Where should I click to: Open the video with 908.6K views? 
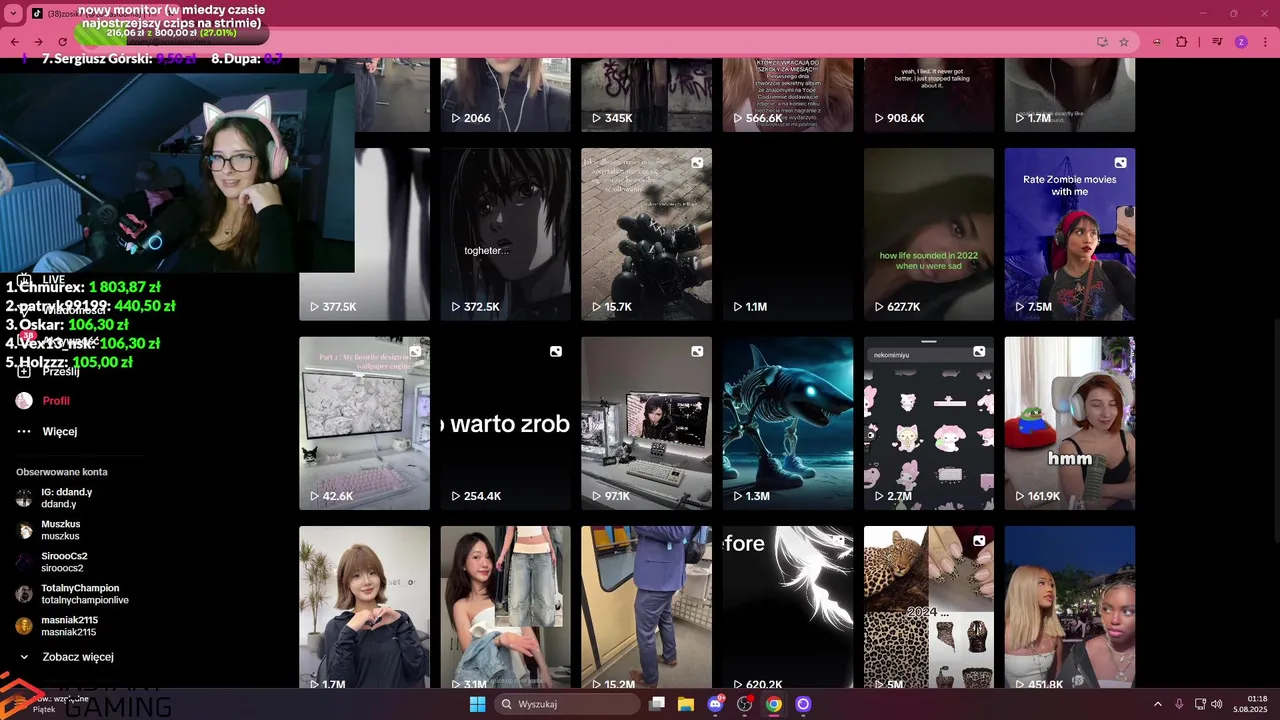click(x=929, y=95)
